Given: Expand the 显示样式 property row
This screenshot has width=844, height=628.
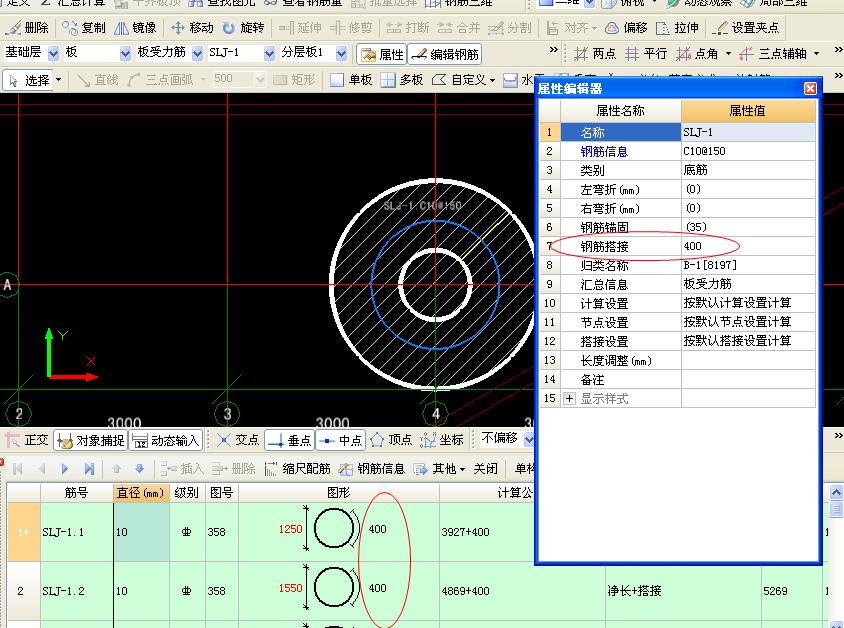Looking at the screenshot, I should (569, 399).
